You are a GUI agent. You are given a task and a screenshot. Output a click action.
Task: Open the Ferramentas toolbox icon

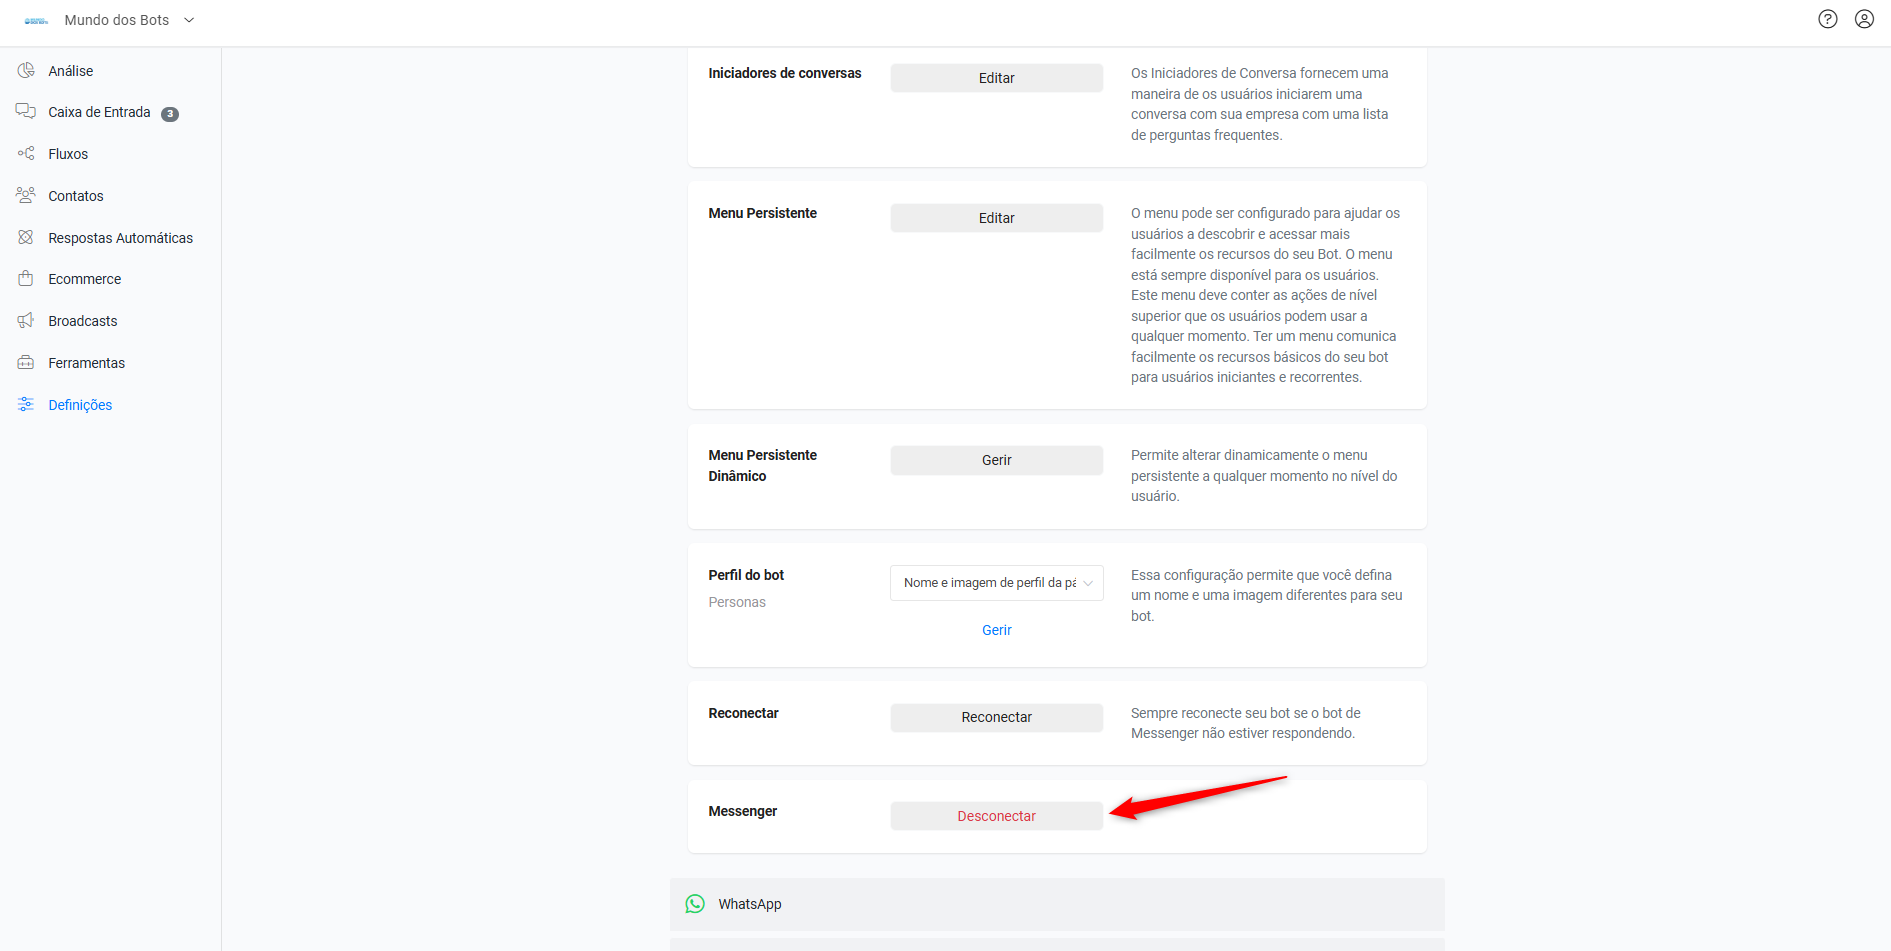click(x=26, y=362)
